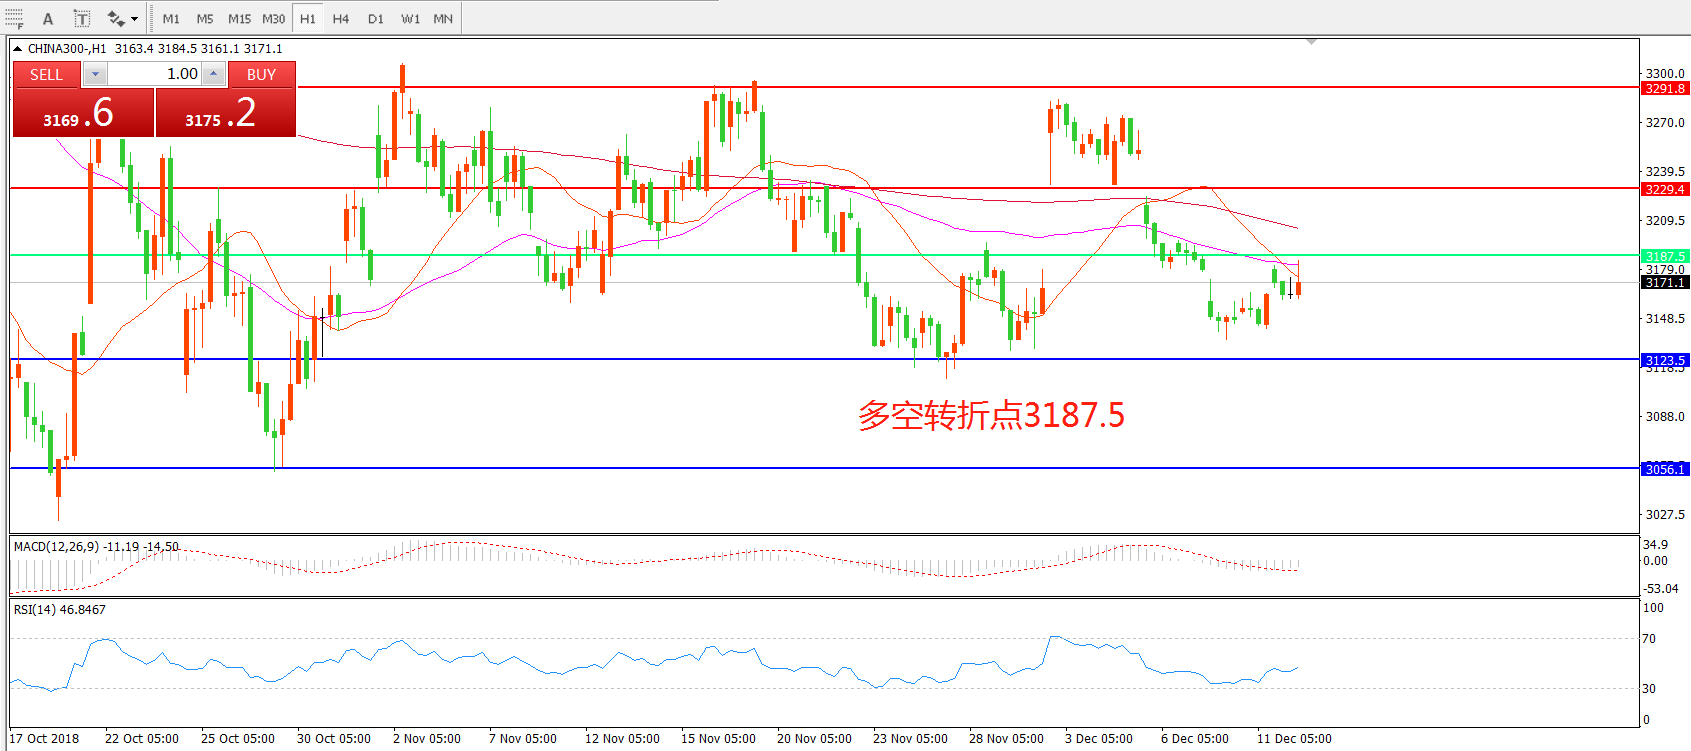The image size is (1691, 751).
Task: Switch to the M15 timeframe
Action: coord(239,18)
